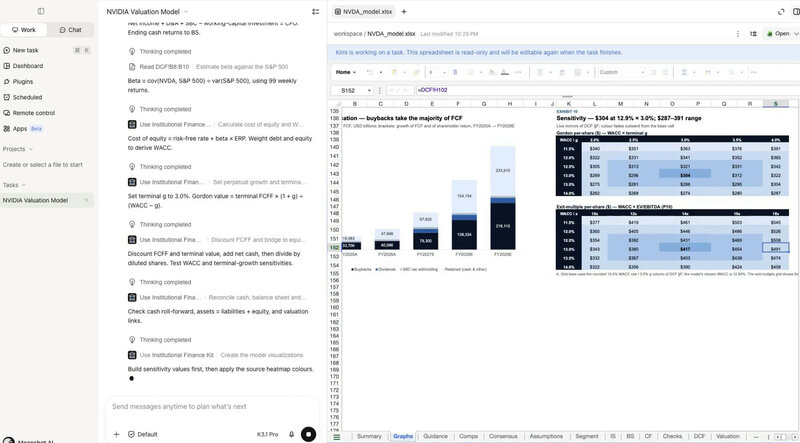Open Apps Beta section
The image size is (800, 443).
[23, 129]
